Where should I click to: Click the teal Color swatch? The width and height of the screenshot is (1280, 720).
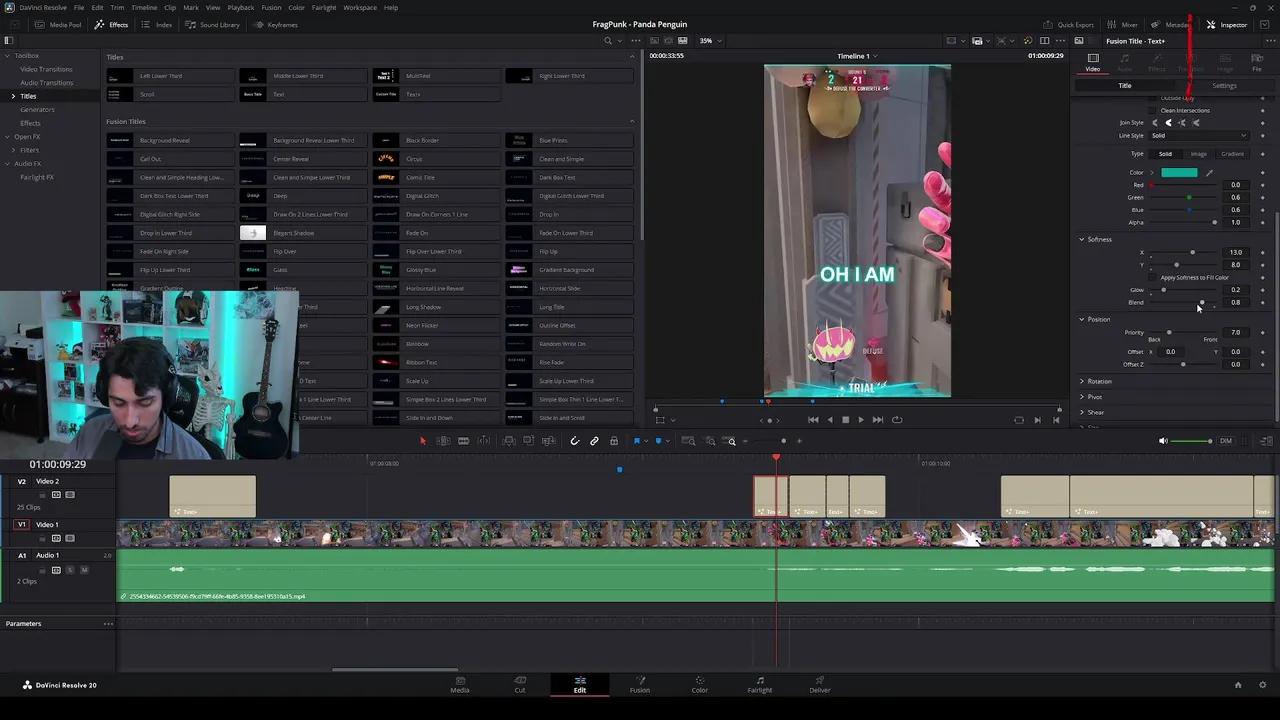coord(1179,173)
